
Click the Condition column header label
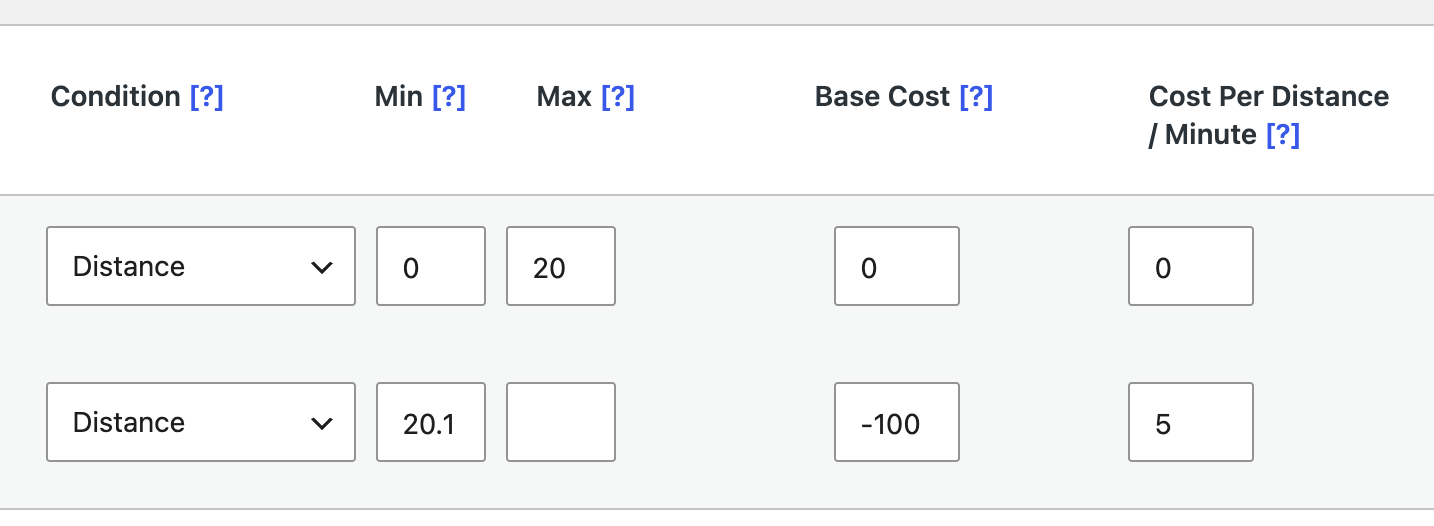click(116, 97)
